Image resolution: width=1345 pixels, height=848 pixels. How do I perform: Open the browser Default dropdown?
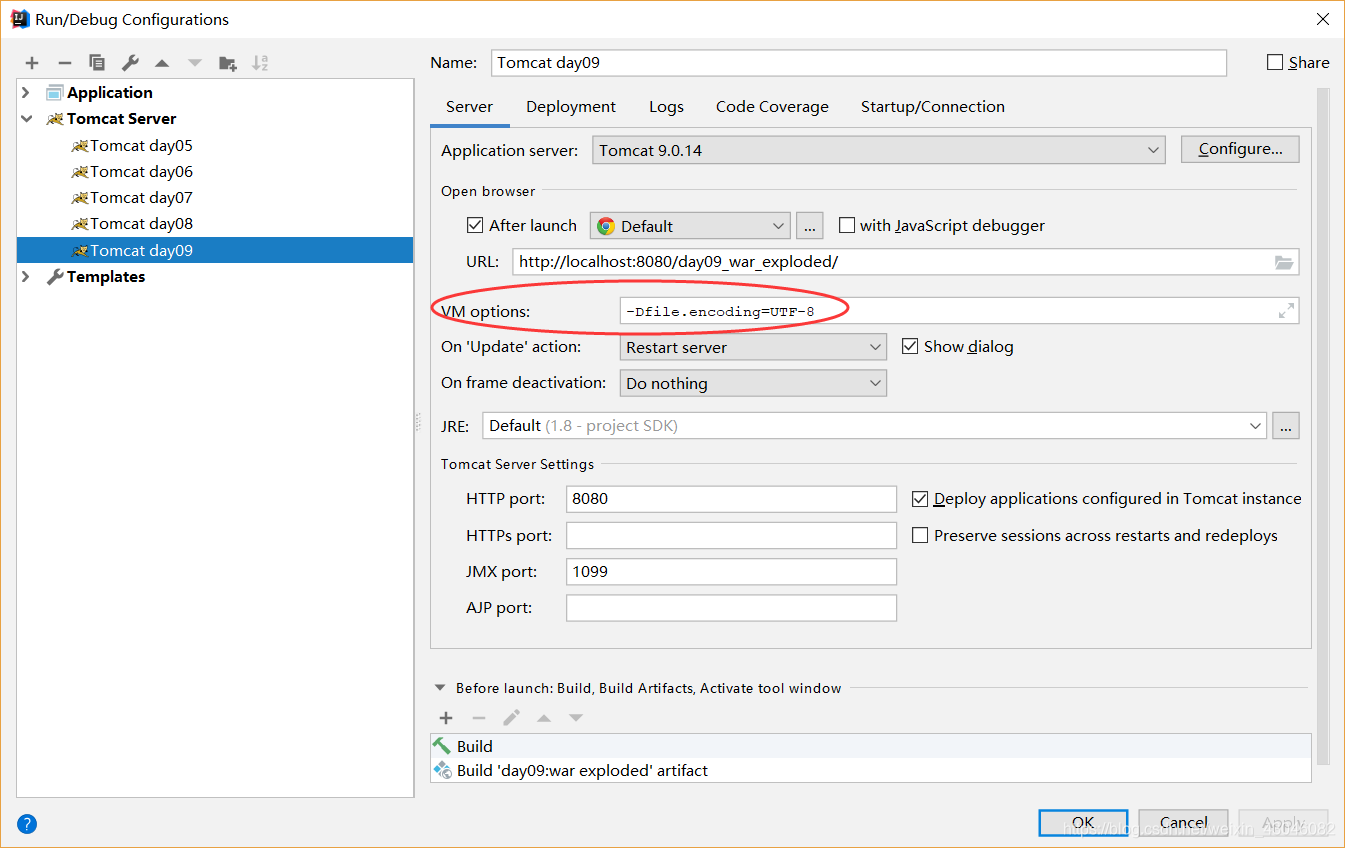690,226
